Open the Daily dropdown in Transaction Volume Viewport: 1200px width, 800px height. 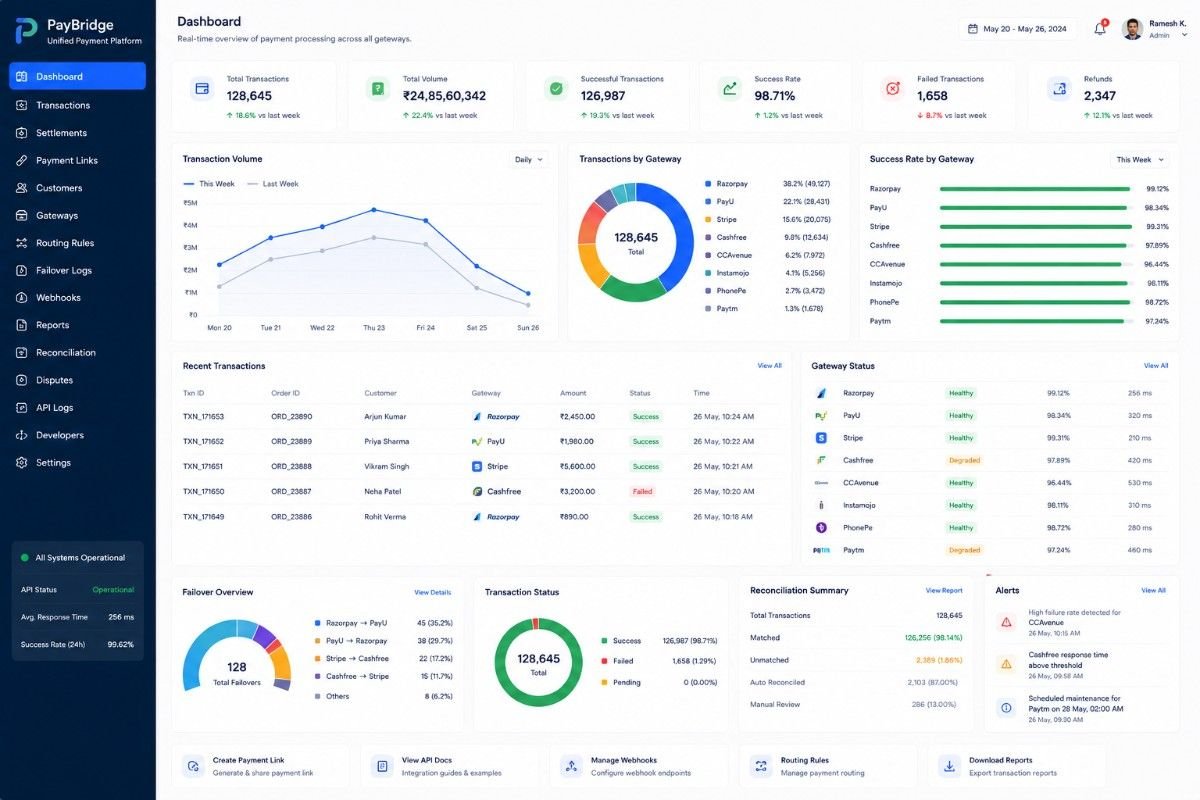(529, 159)
